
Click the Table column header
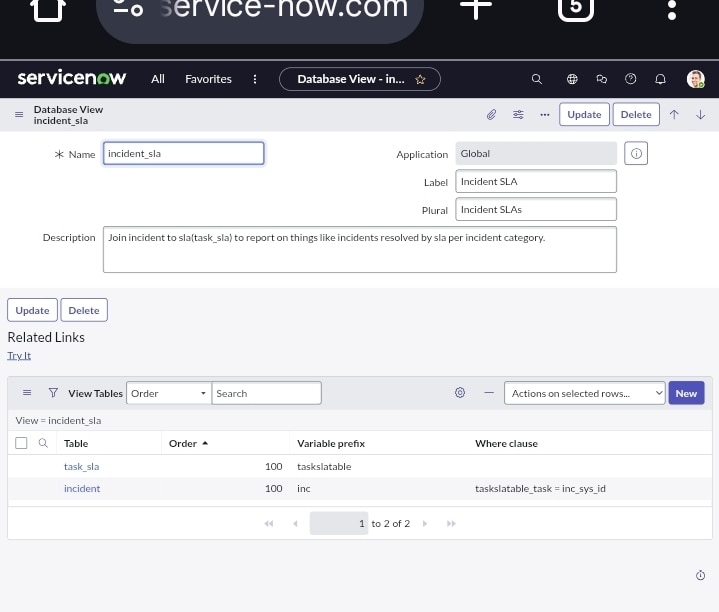coord(76,443)
